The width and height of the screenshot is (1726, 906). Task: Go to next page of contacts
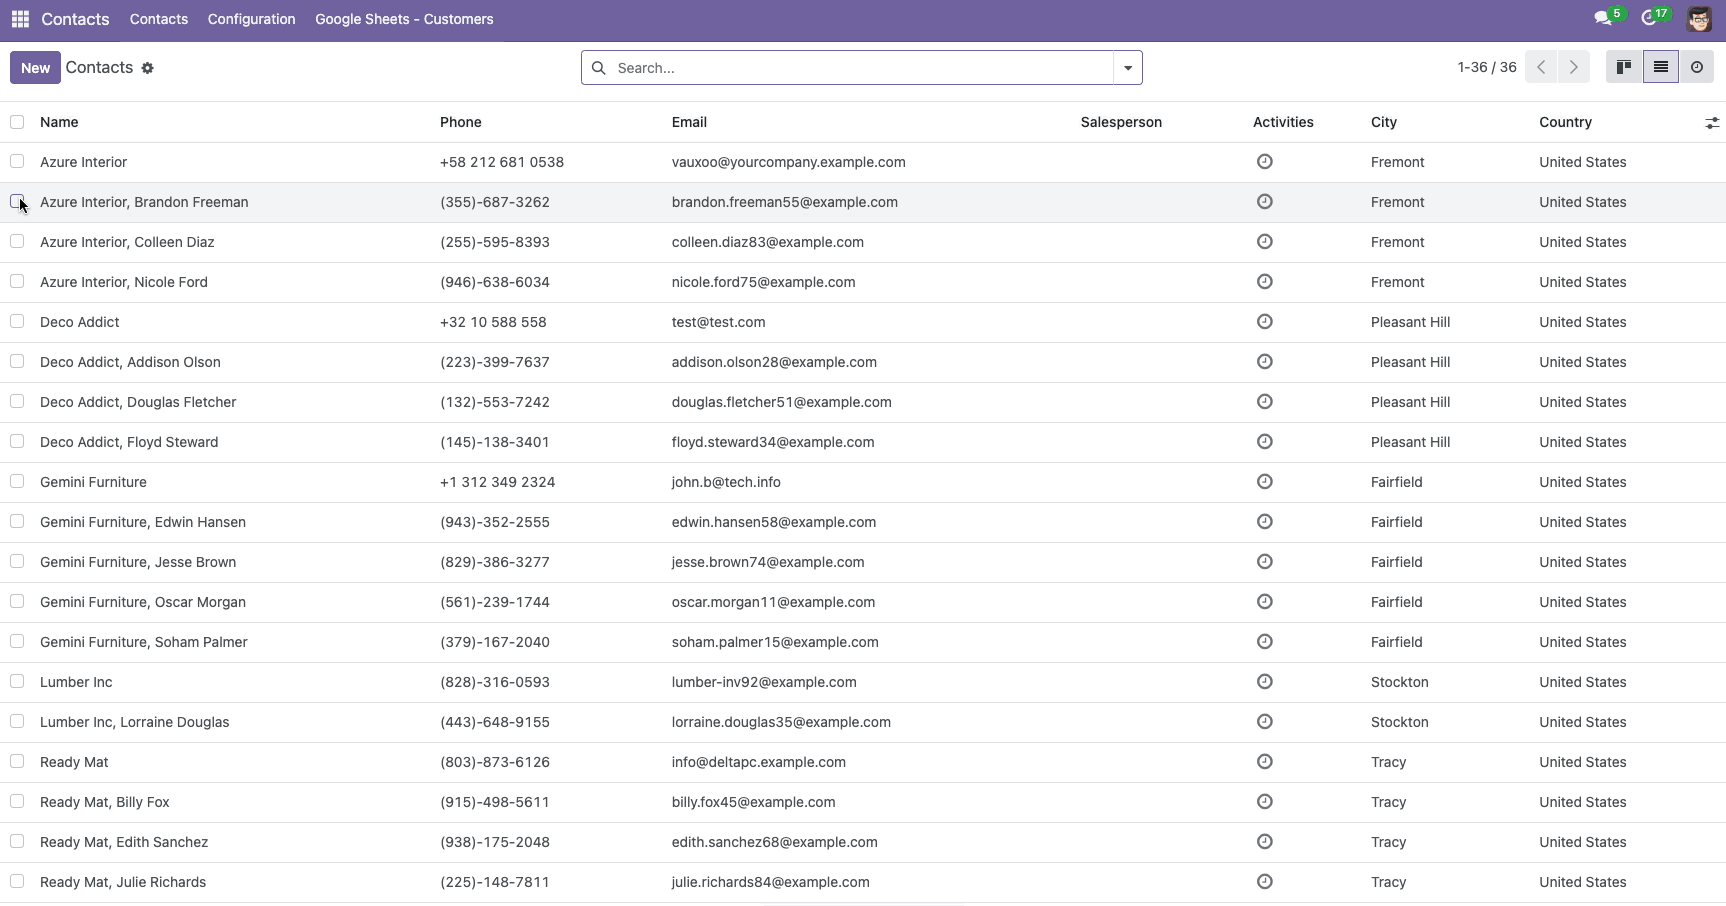[1574, 67]
